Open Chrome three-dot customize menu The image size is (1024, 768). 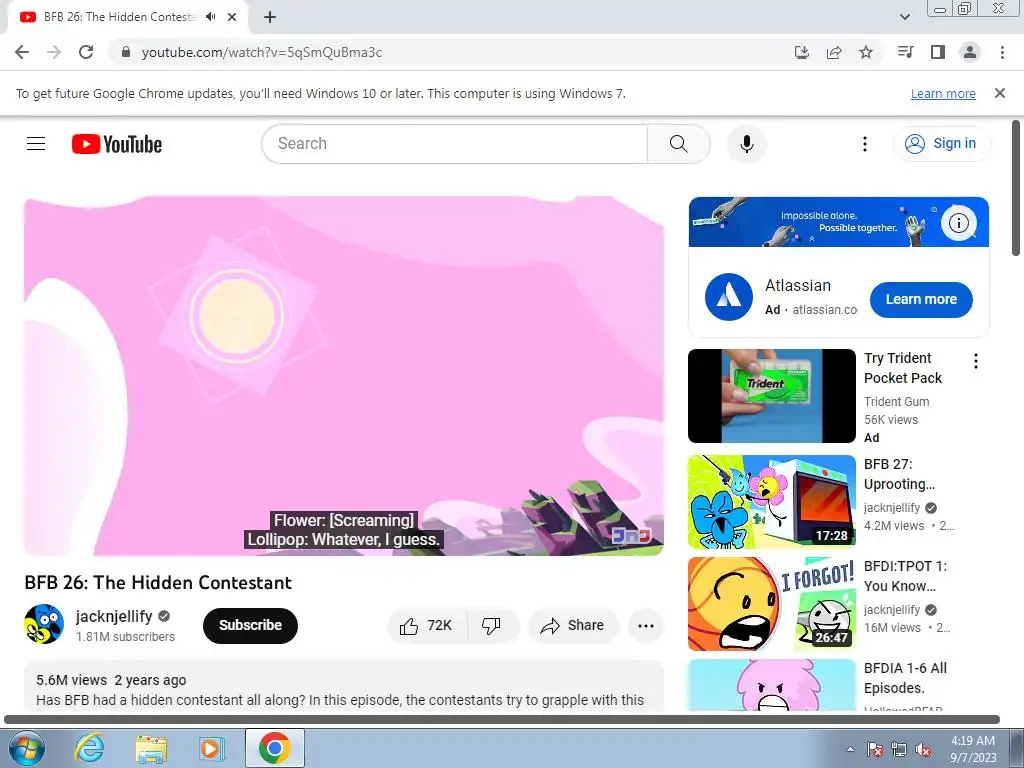pyautogui.click(x=1002, y=52)
